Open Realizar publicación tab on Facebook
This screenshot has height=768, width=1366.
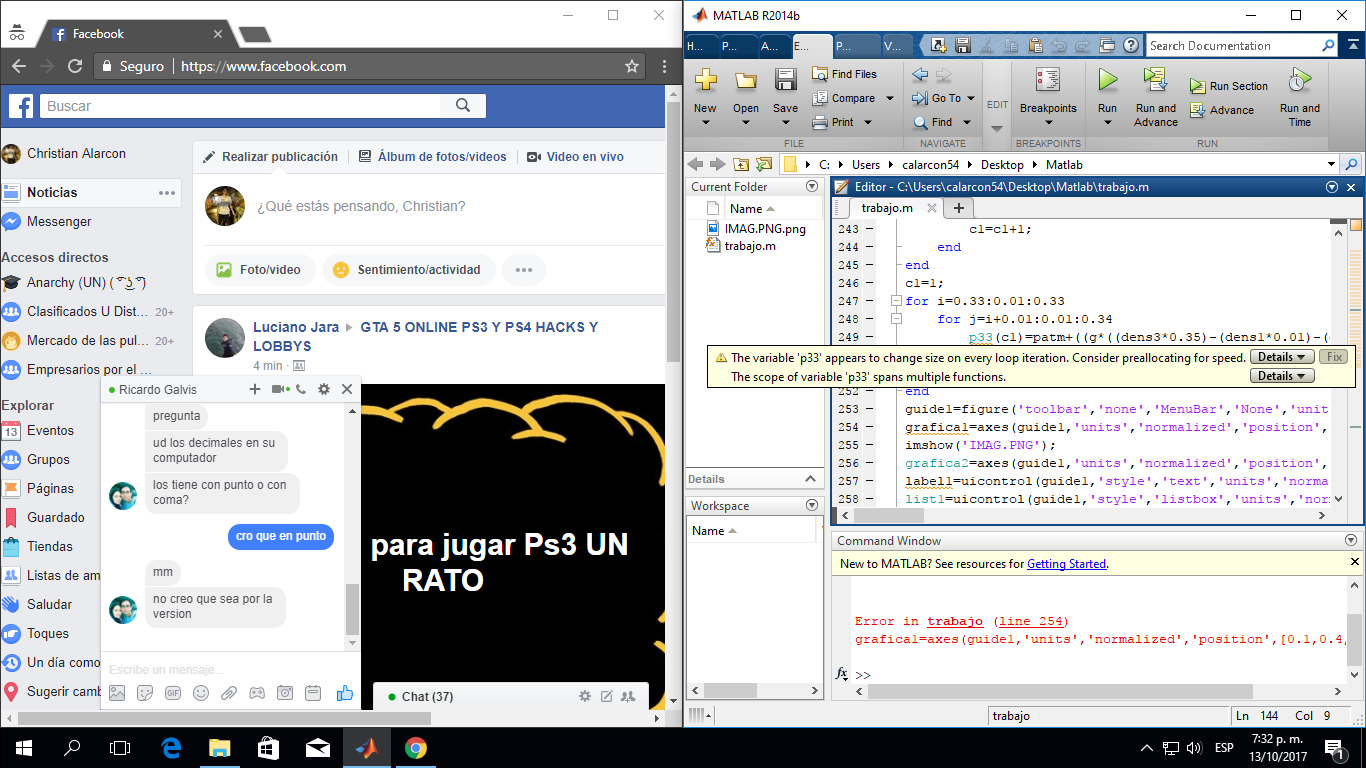tap(270, 157)
